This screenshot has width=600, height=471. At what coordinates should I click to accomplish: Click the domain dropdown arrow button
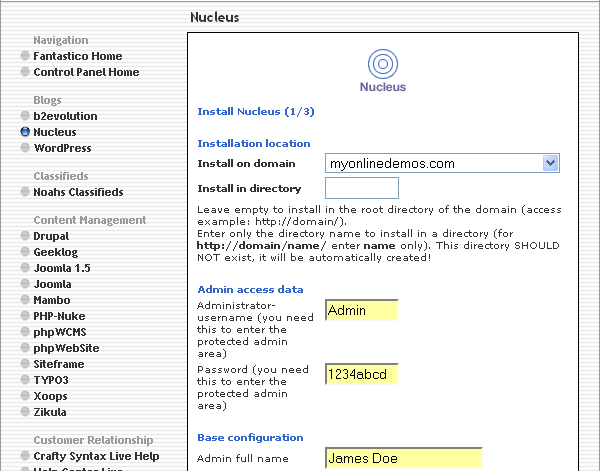pos(551,163)
